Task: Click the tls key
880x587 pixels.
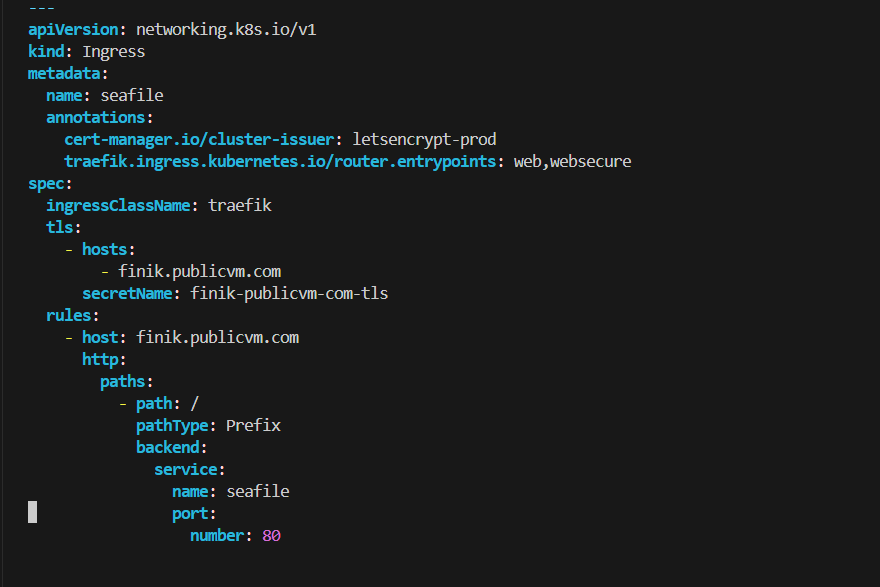Action: click(60, 227)
